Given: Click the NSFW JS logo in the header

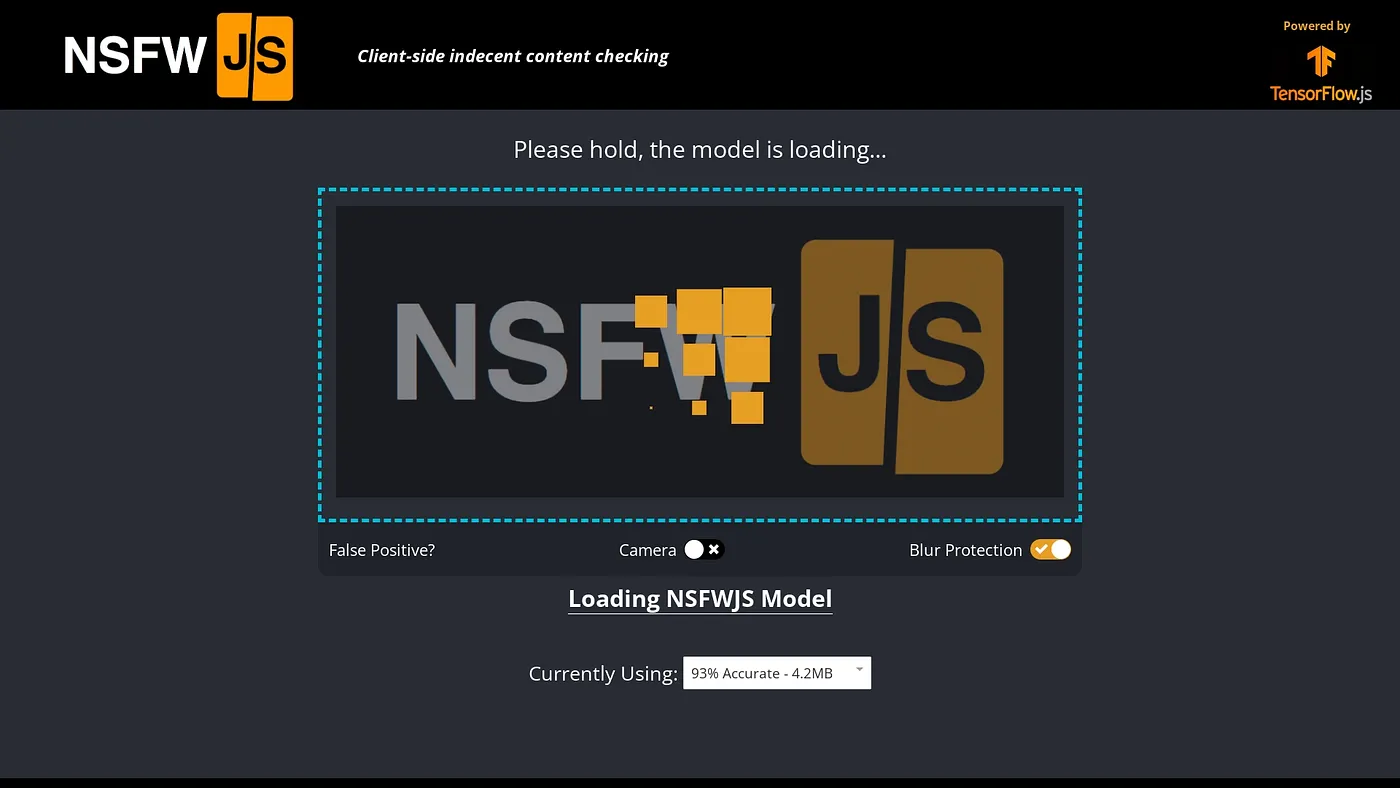Looking at the screenshot, I should (179, 57).
